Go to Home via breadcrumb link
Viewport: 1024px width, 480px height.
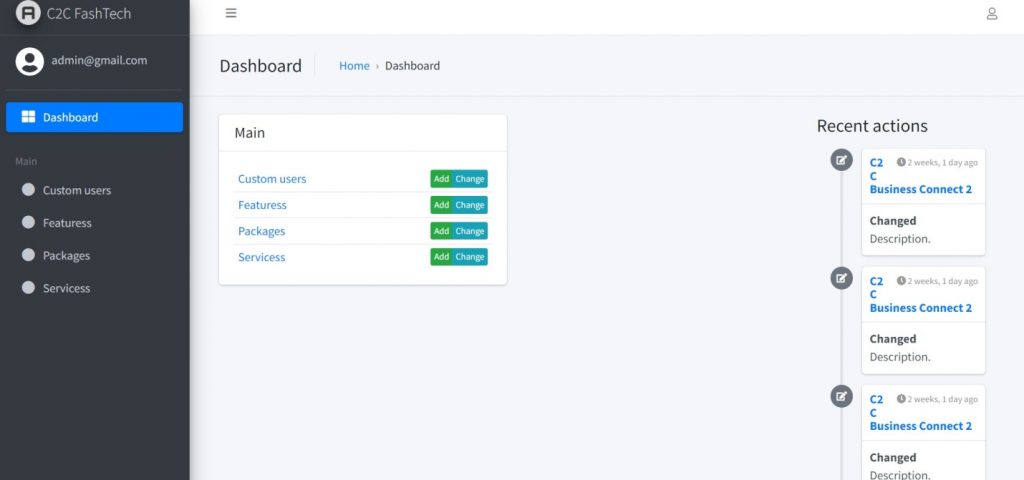tap(354, 66)
